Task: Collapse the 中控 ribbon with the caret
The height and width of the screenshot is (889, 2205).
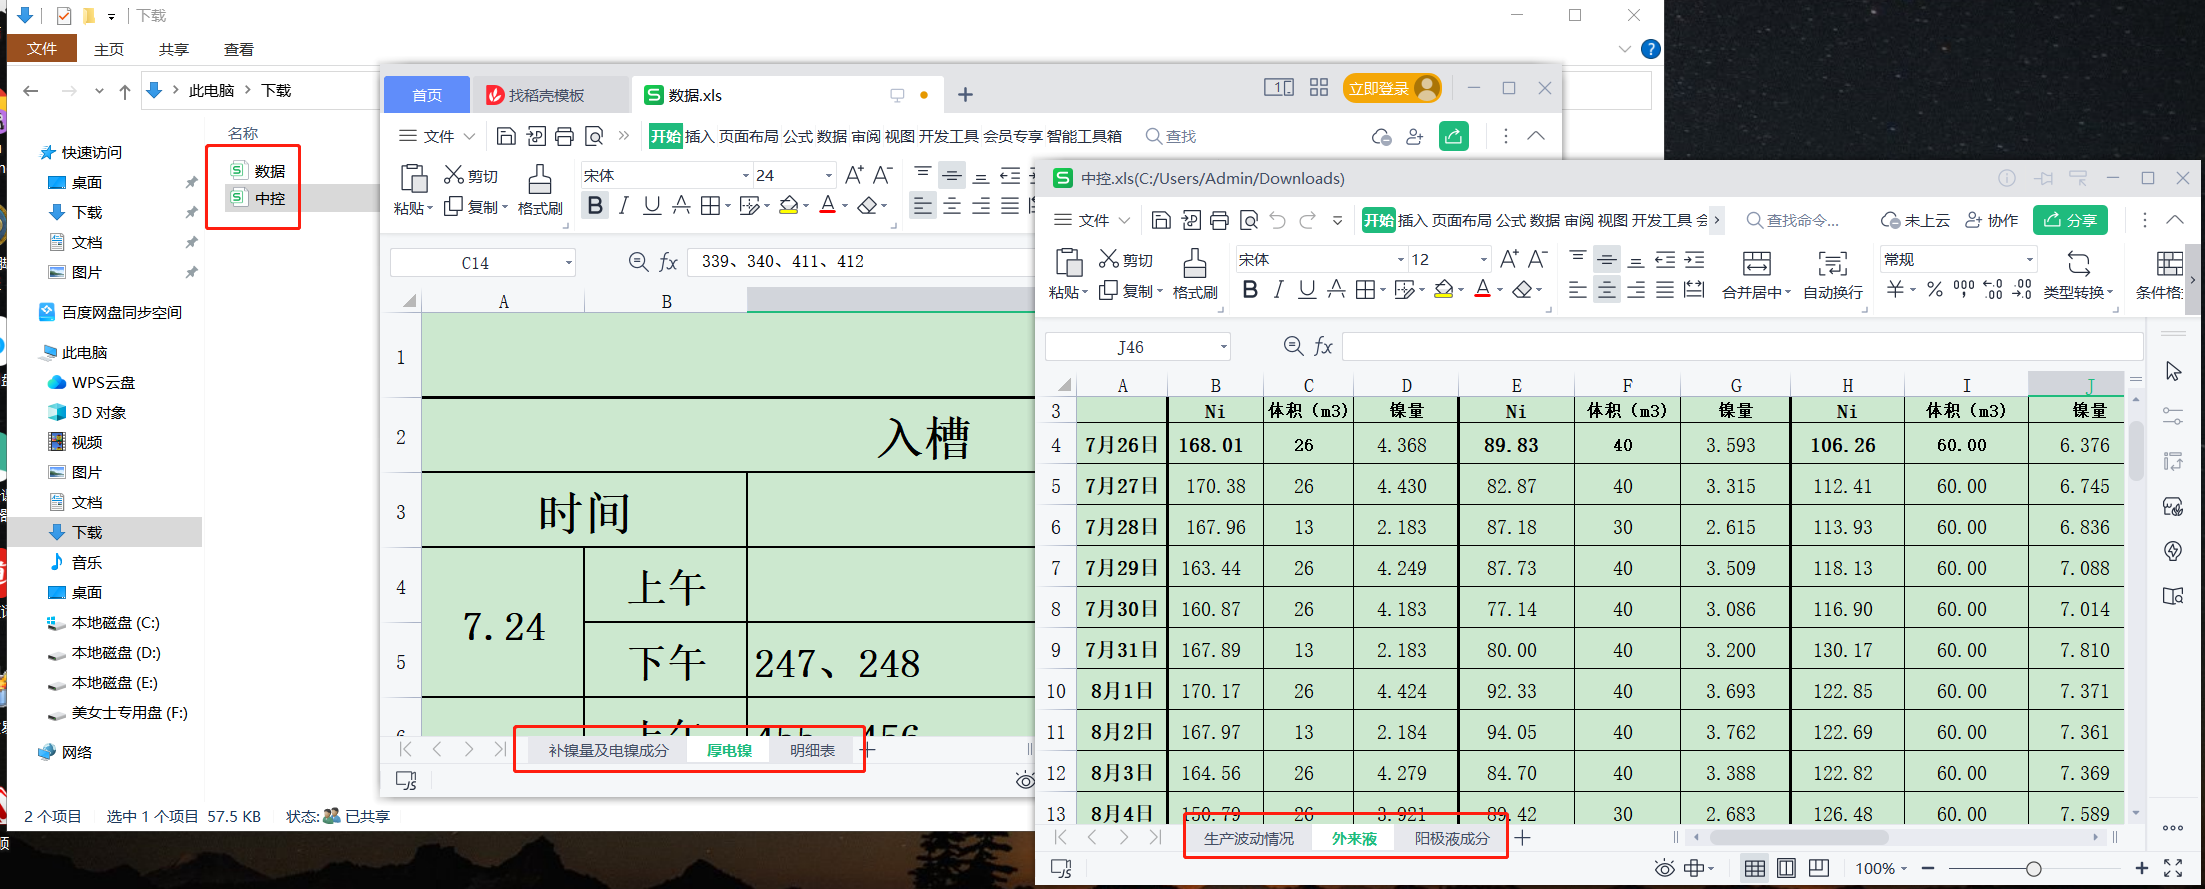Action: click(2175, 220)
